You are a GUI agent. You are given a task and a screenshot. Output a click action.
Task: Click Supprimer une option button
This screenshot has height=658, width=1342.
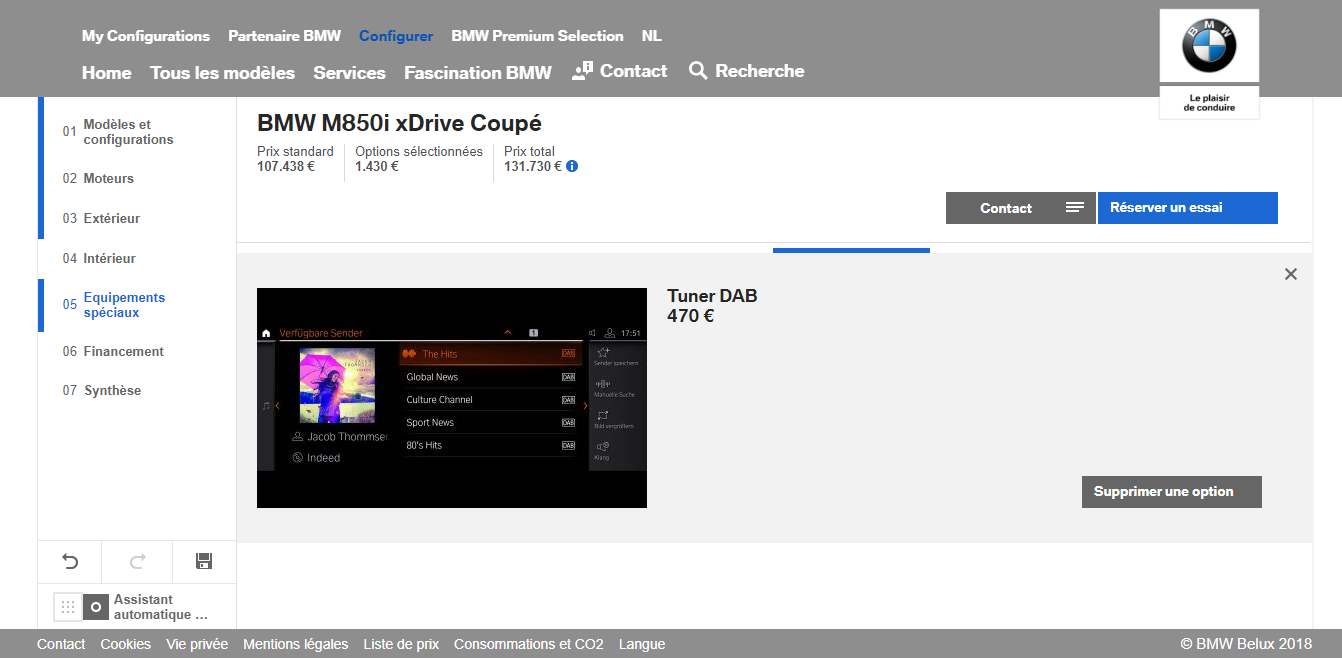tap(1171, 492)
